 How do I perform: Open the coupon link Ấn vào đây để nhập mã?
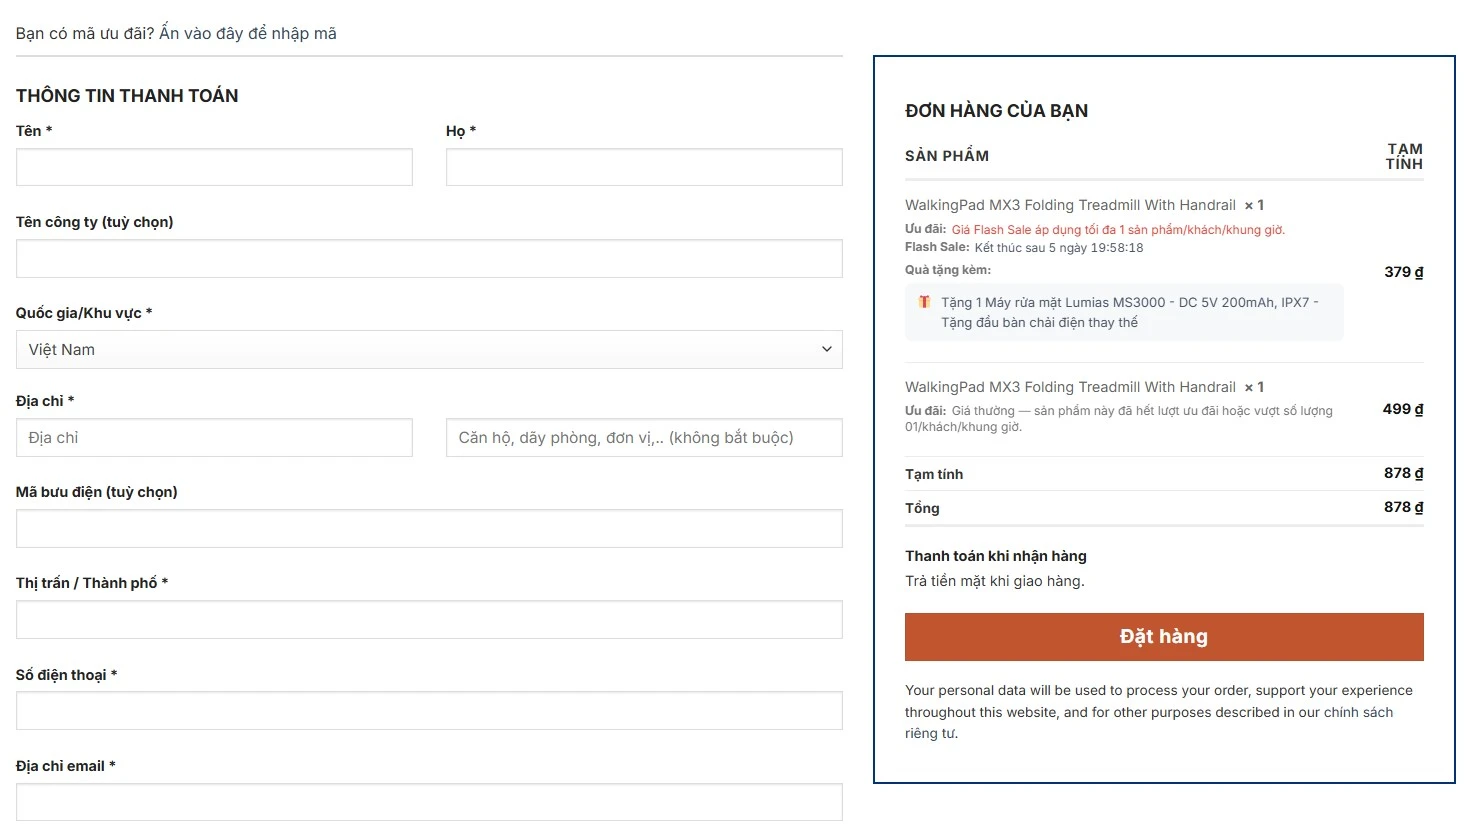coord(248,34)
